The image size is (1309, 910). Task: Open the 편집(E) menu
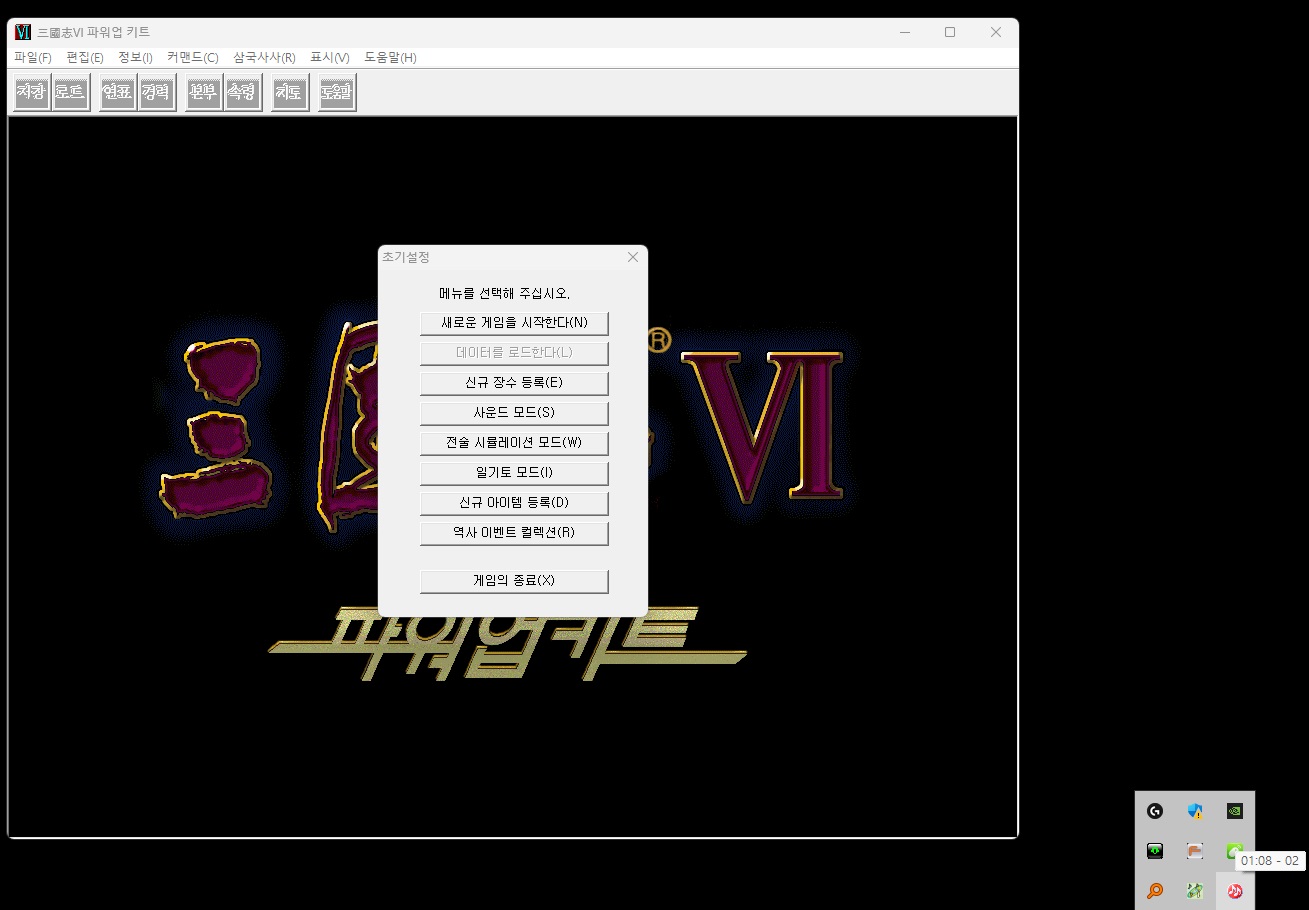[x=85, y=58]
